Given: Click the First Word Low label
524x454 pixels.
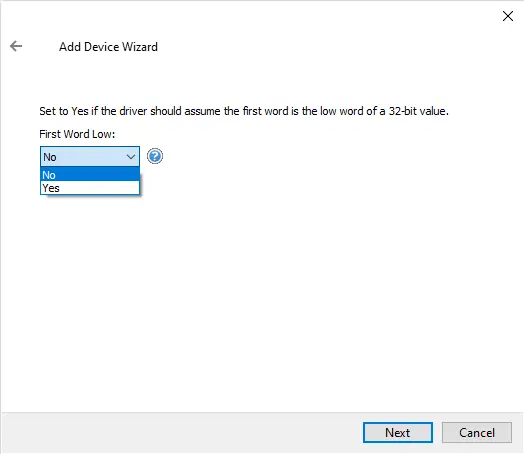Looking at the screenshot, I should 77,134.
